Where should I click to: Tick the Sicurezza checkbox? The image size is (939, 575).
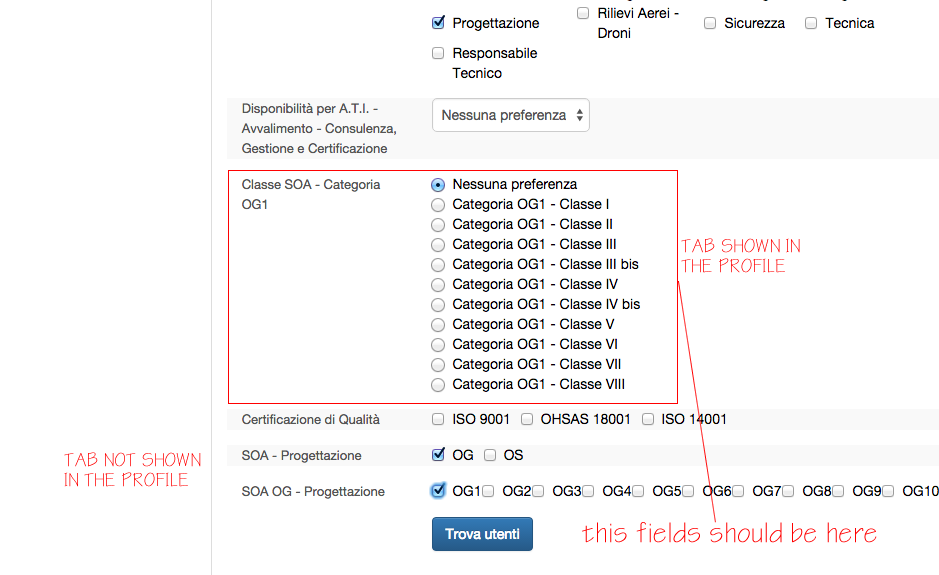pyautogui.click(x=710, y=23)
